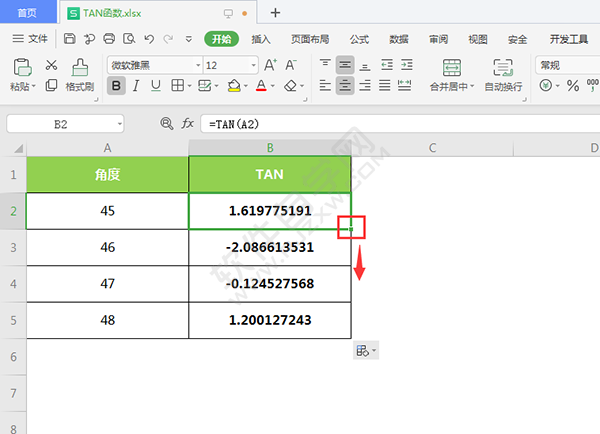The height and width of the screenshot is (434, 600).
Task: Click Decrease Indent icon
Action: tap(387, 65)
